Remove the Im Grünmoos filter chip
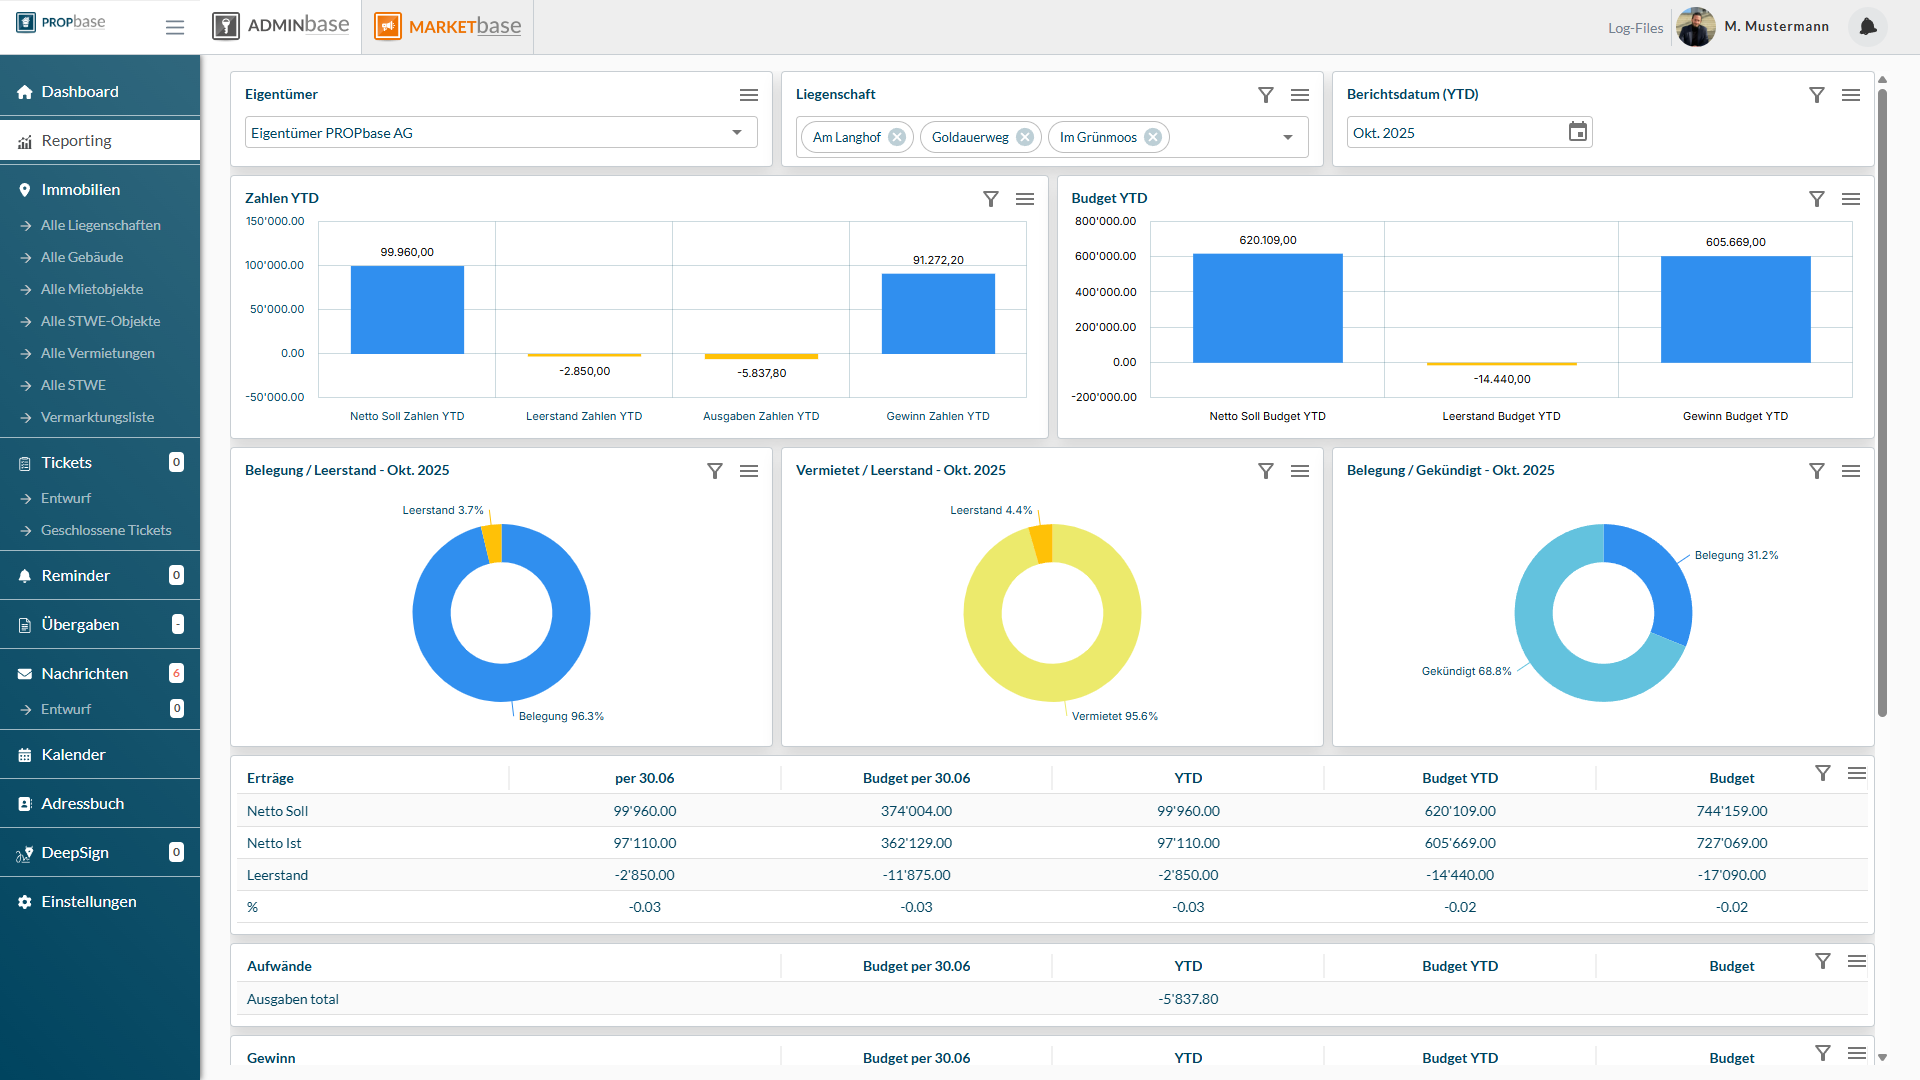Screen dimensions: 1920x1080 pyautogui.click(x=1153, y=137)
